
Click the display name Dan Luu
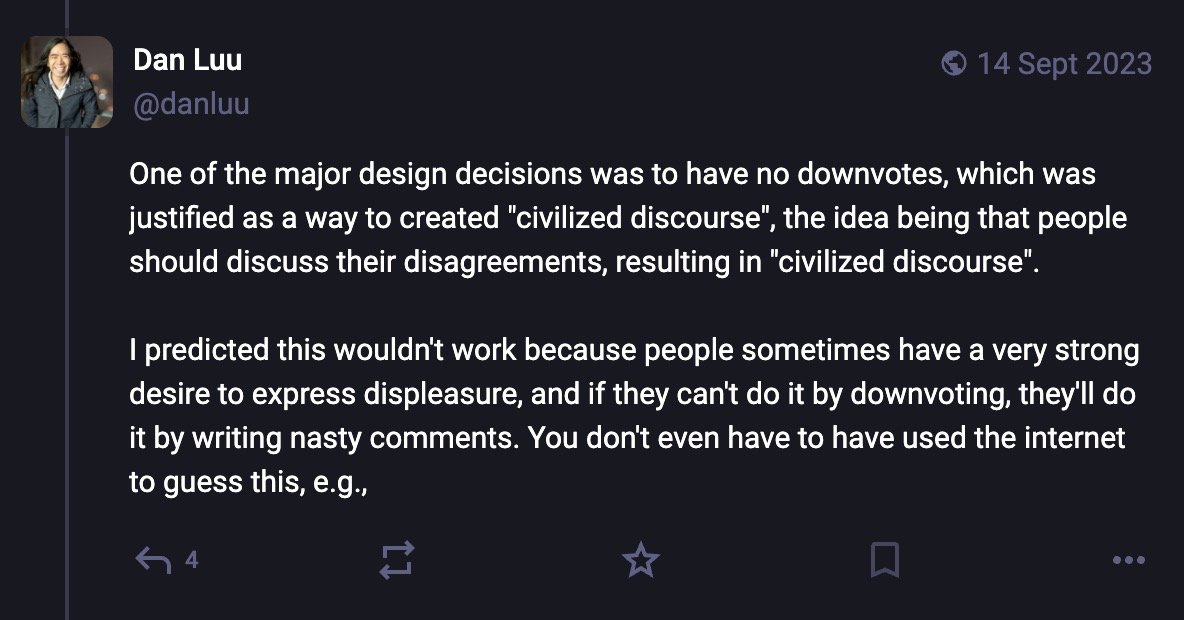(187, 61)
